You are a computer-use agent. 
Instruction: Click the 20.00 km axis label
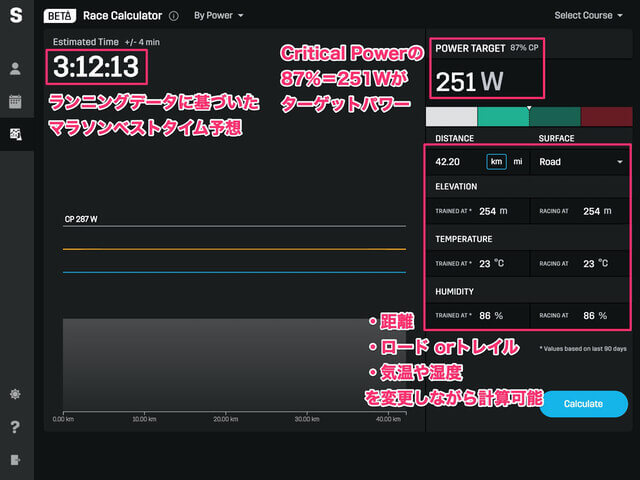(x=225, y=419)
